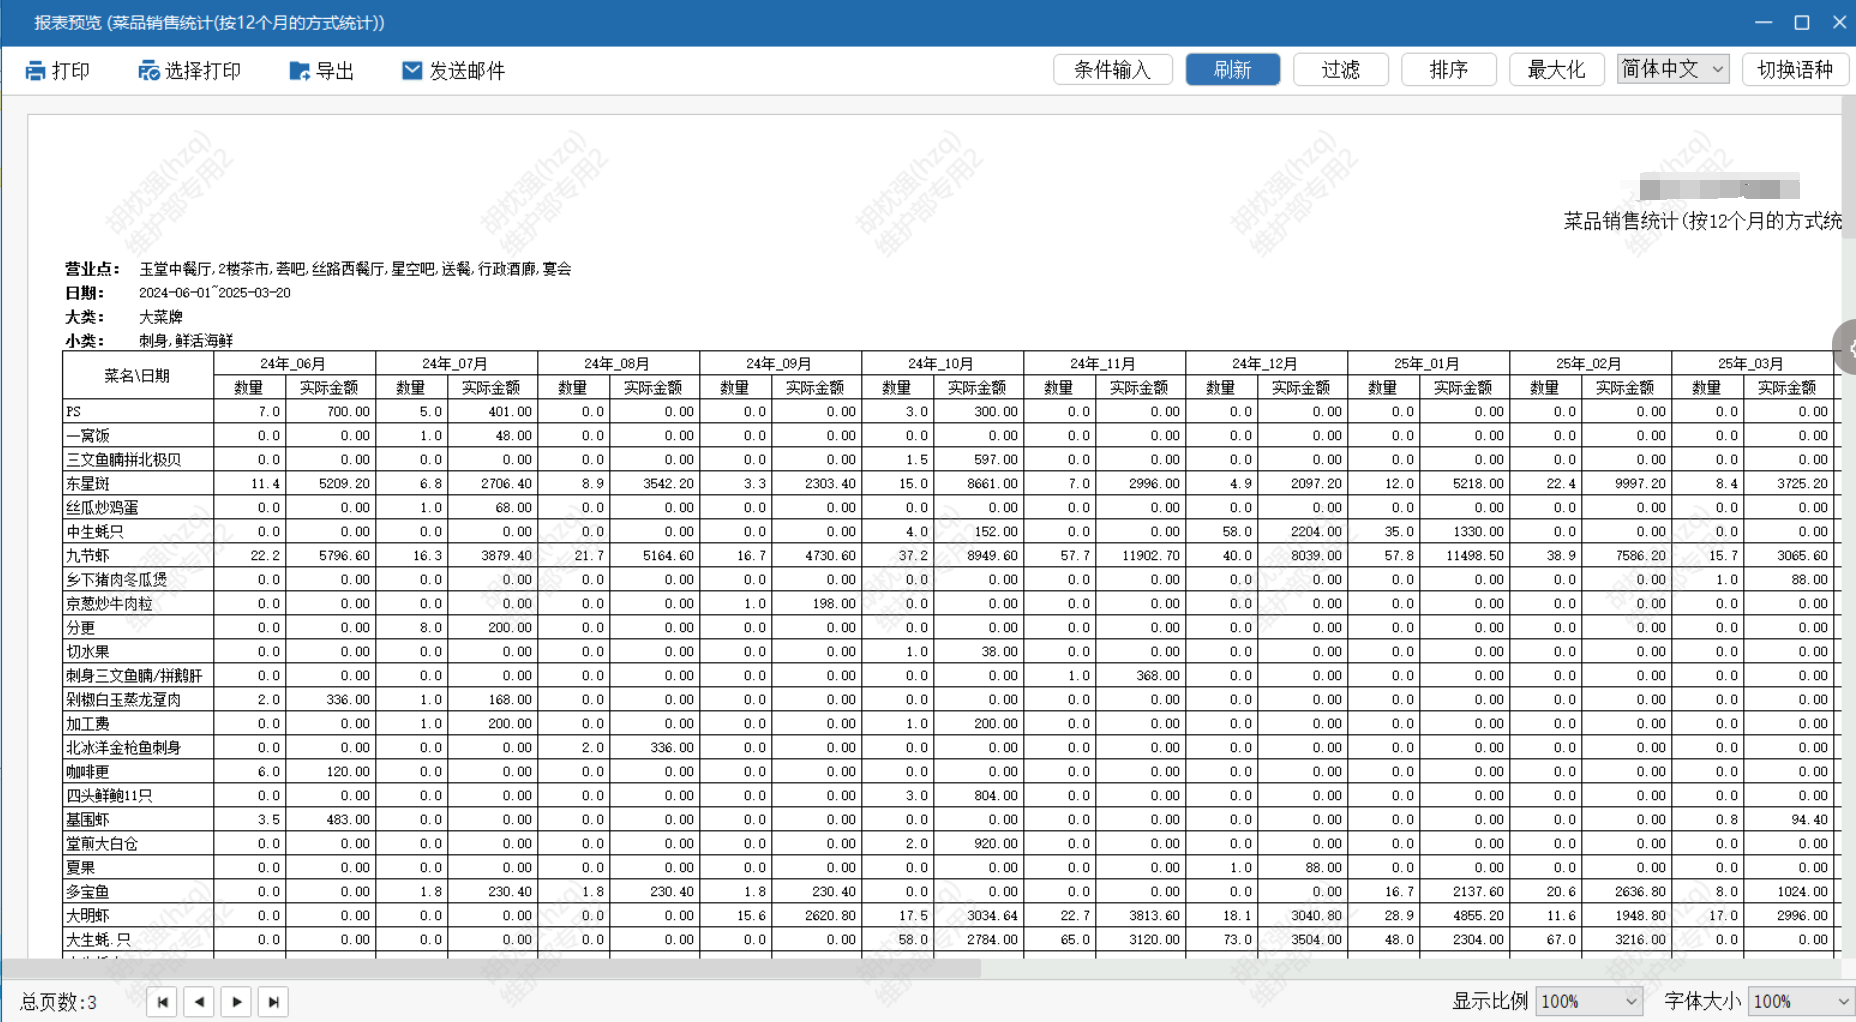Select the 三文鱼腩拼北极贝 row name
The image size is (1856, 1022).
coord(138,460)
